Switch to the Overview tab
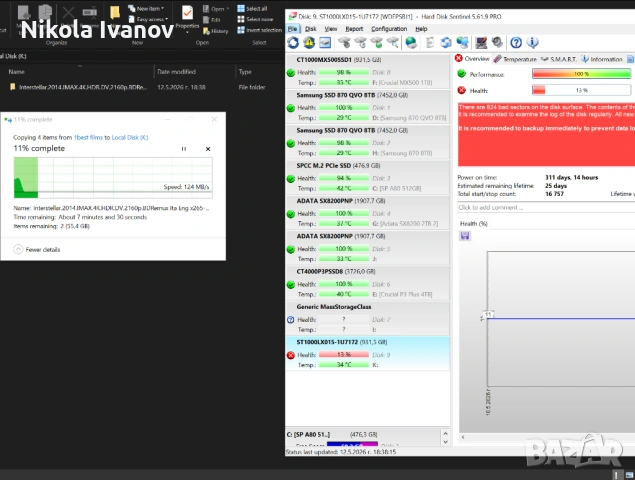This screenshot has width=635, height=480. tap(472, 59)
